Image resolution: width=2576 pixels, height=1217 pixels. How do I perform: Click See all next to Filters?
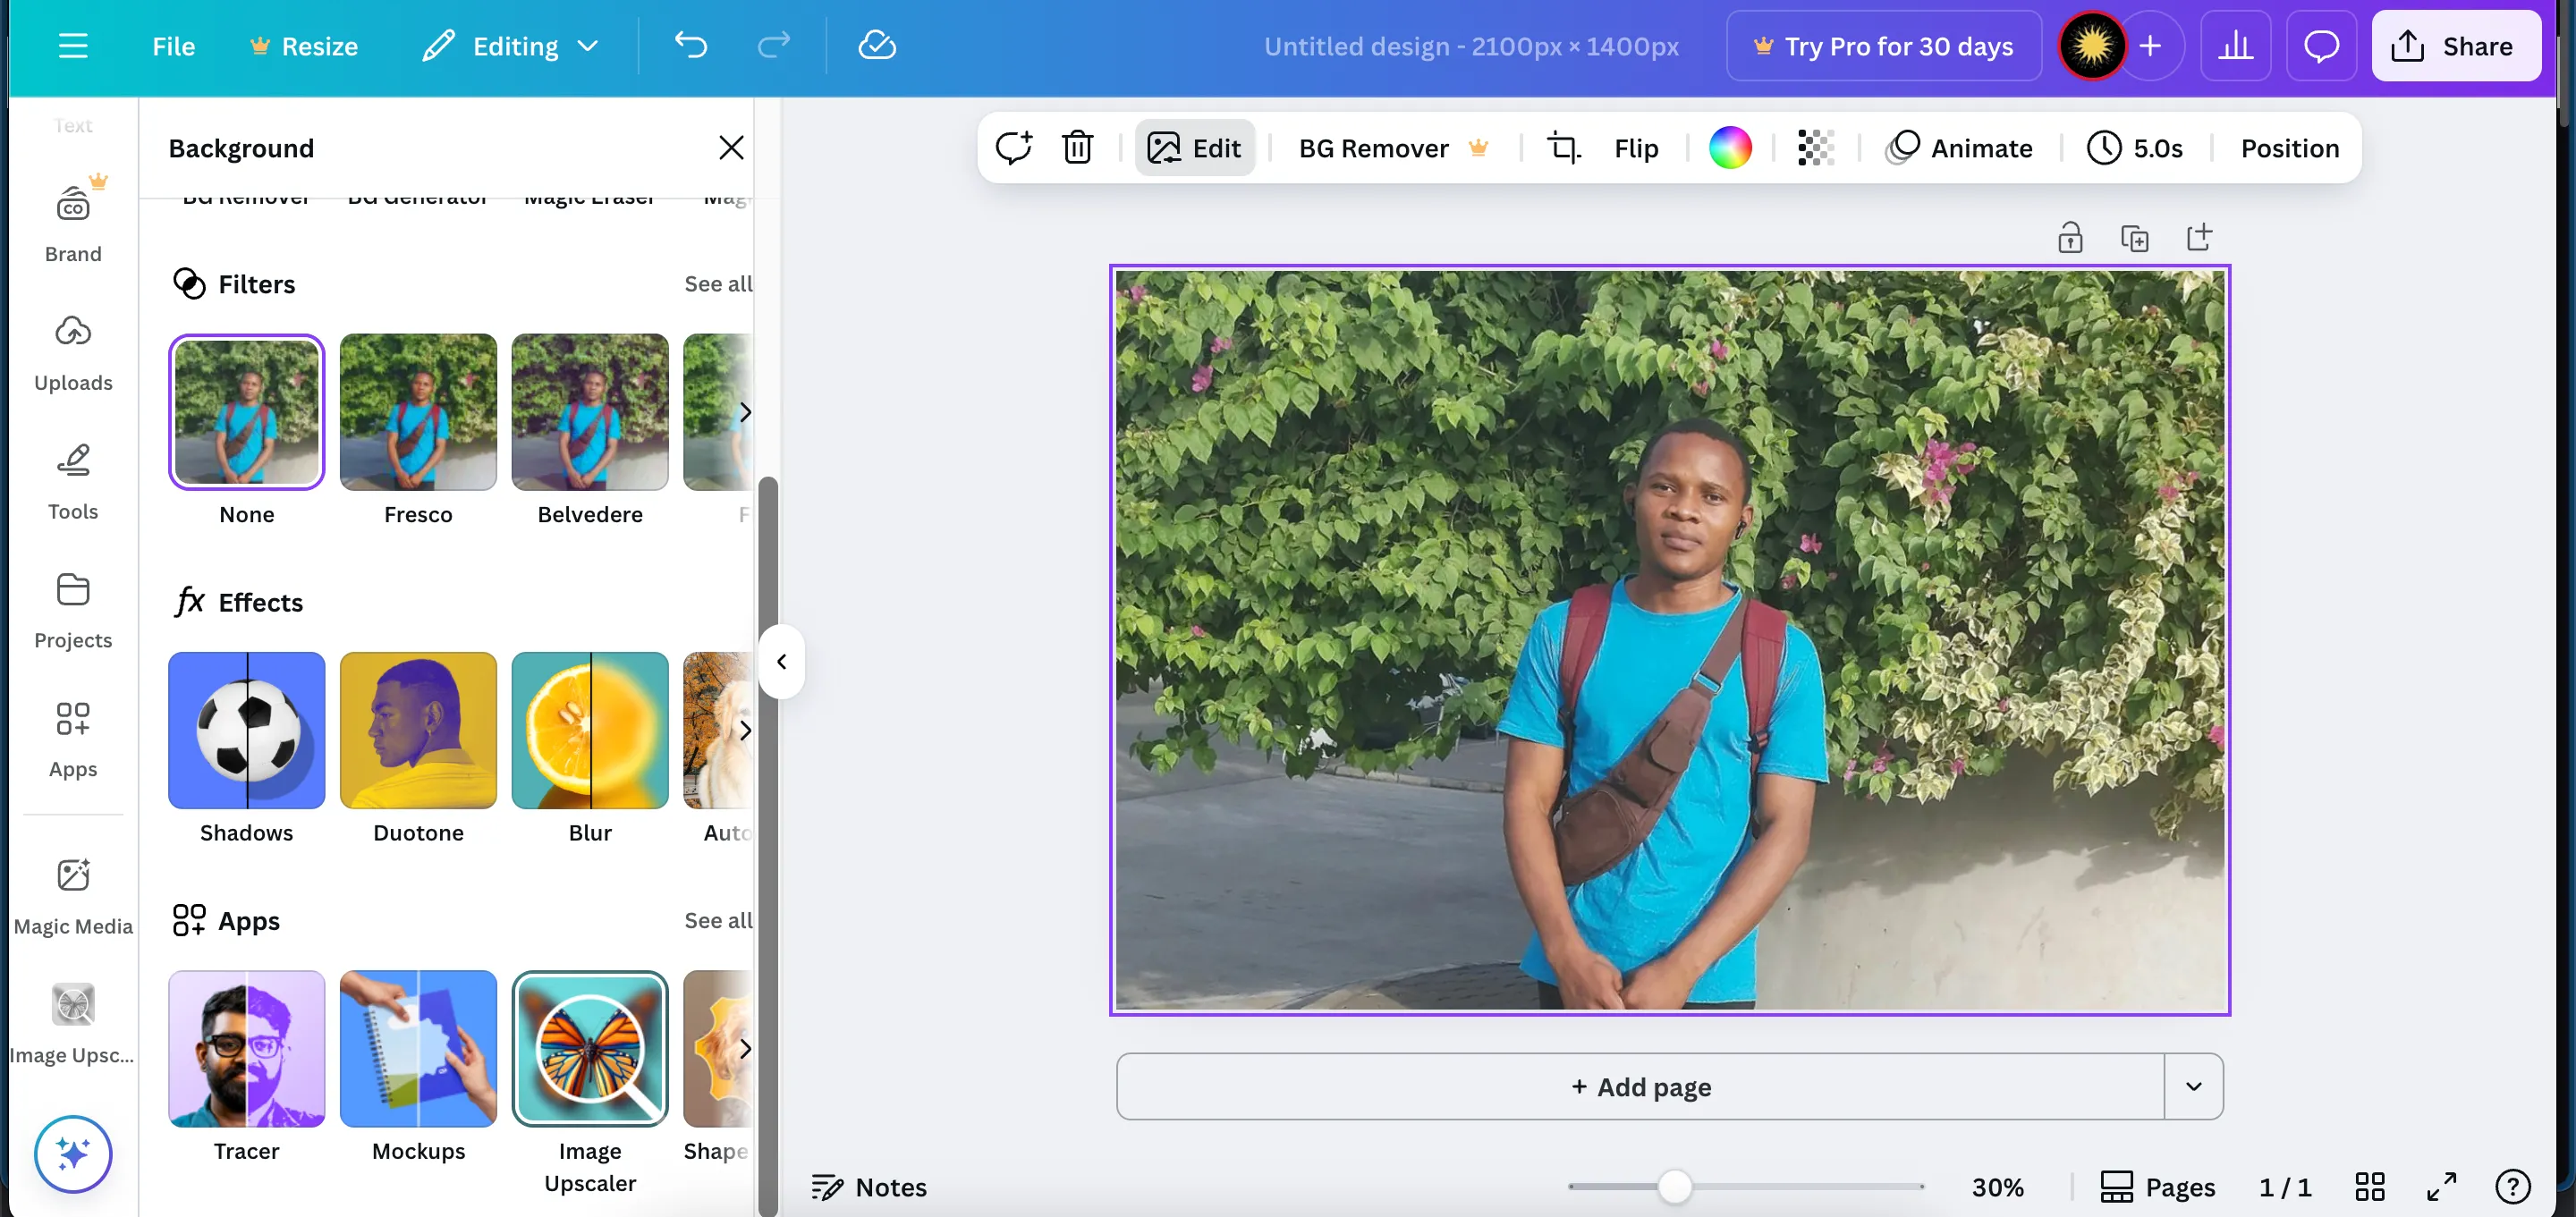pyautogui.click(x=718, y=284)
